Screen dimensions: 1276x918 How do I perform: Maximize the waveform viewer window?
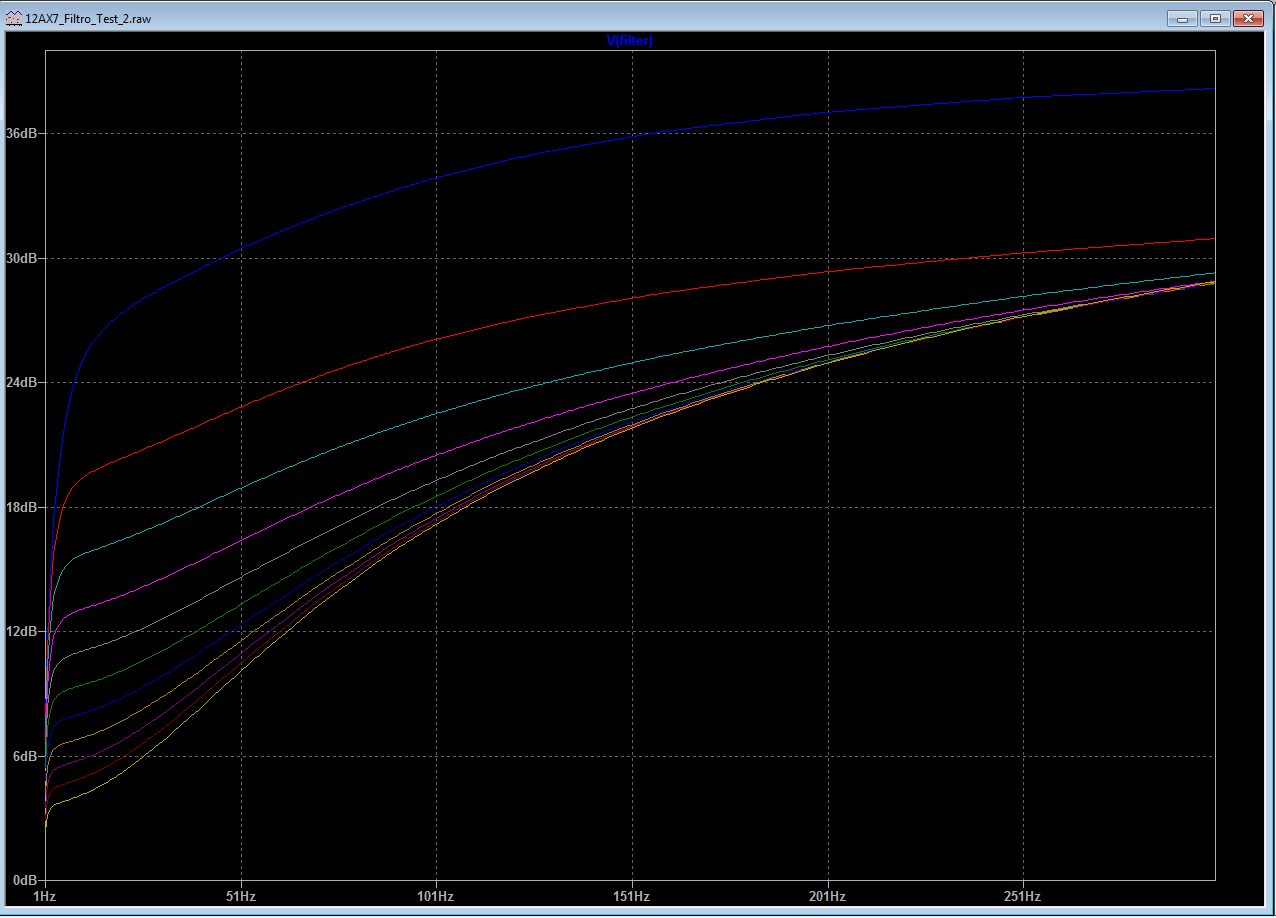click(x=1215, y=18)
